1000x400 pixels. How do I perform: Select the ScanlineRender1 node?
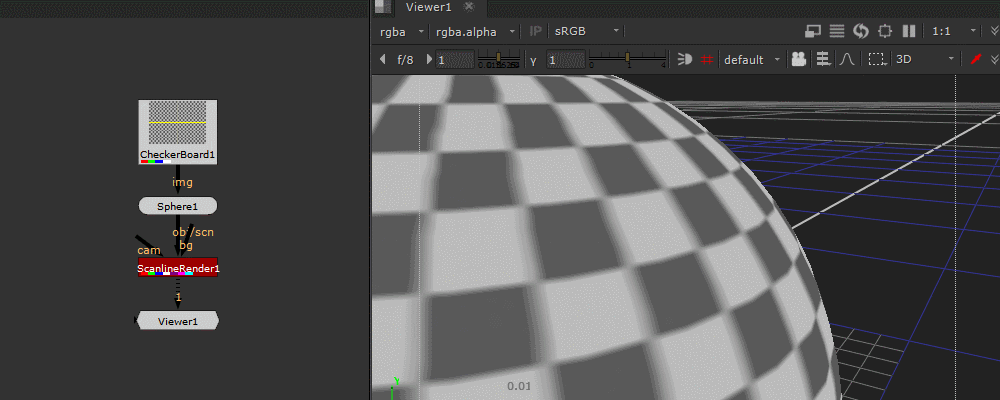(x=178, y=267)
